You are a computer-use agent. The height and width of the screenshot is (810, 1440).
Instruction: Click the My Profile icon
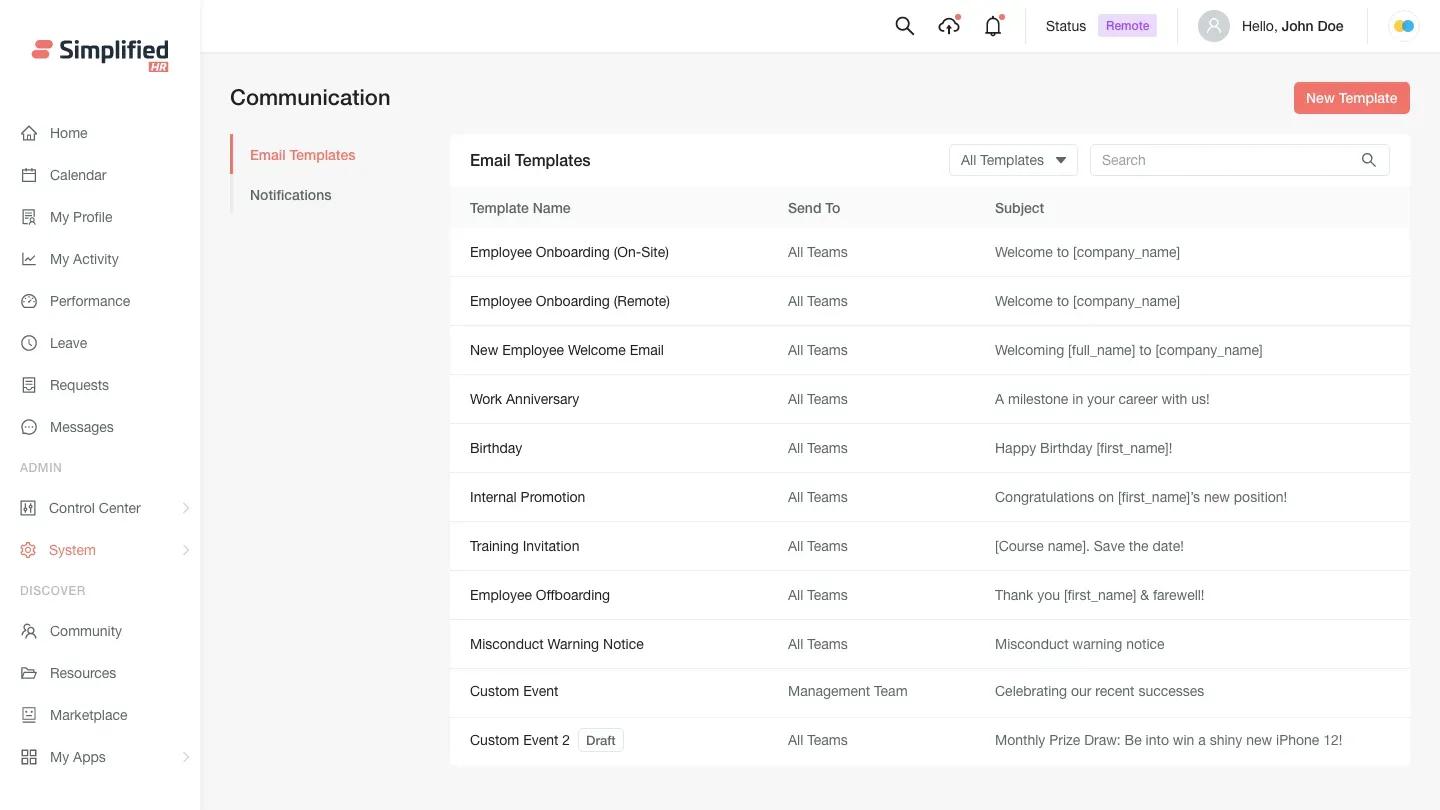[29, 217]
